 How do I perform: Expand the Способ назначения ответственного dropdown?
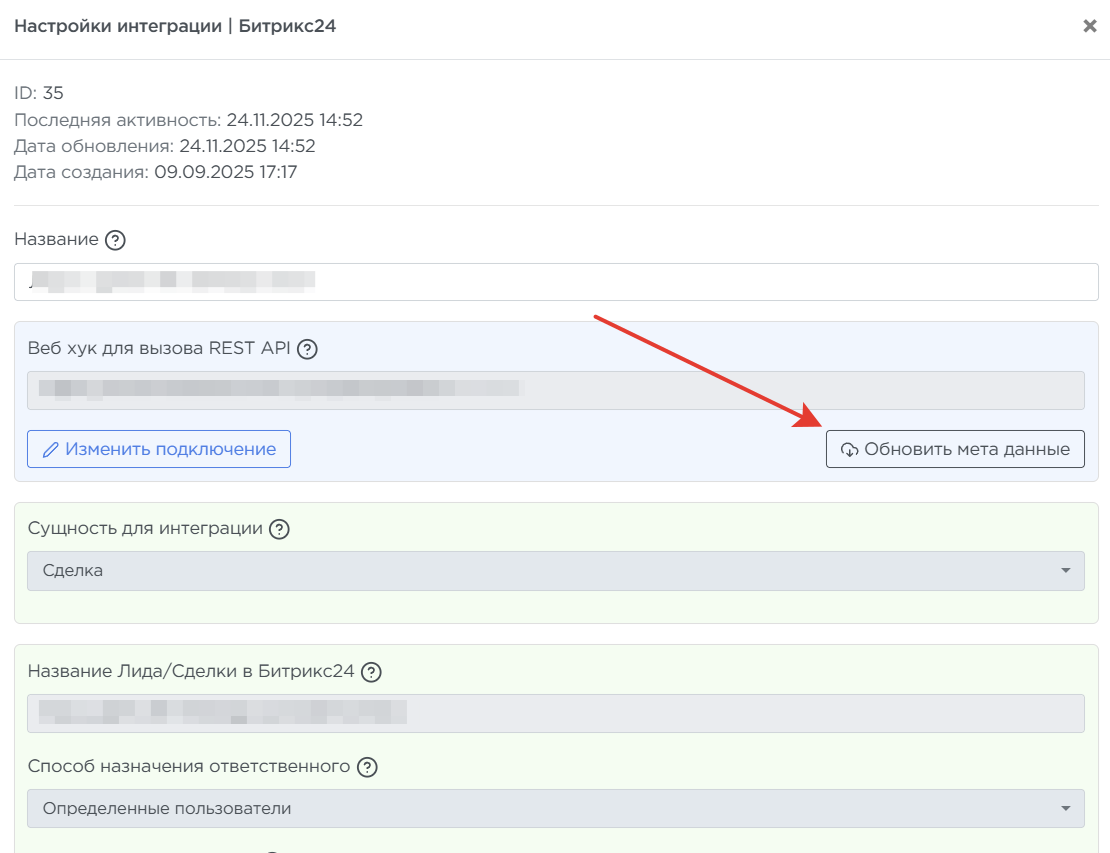(555, 808)
